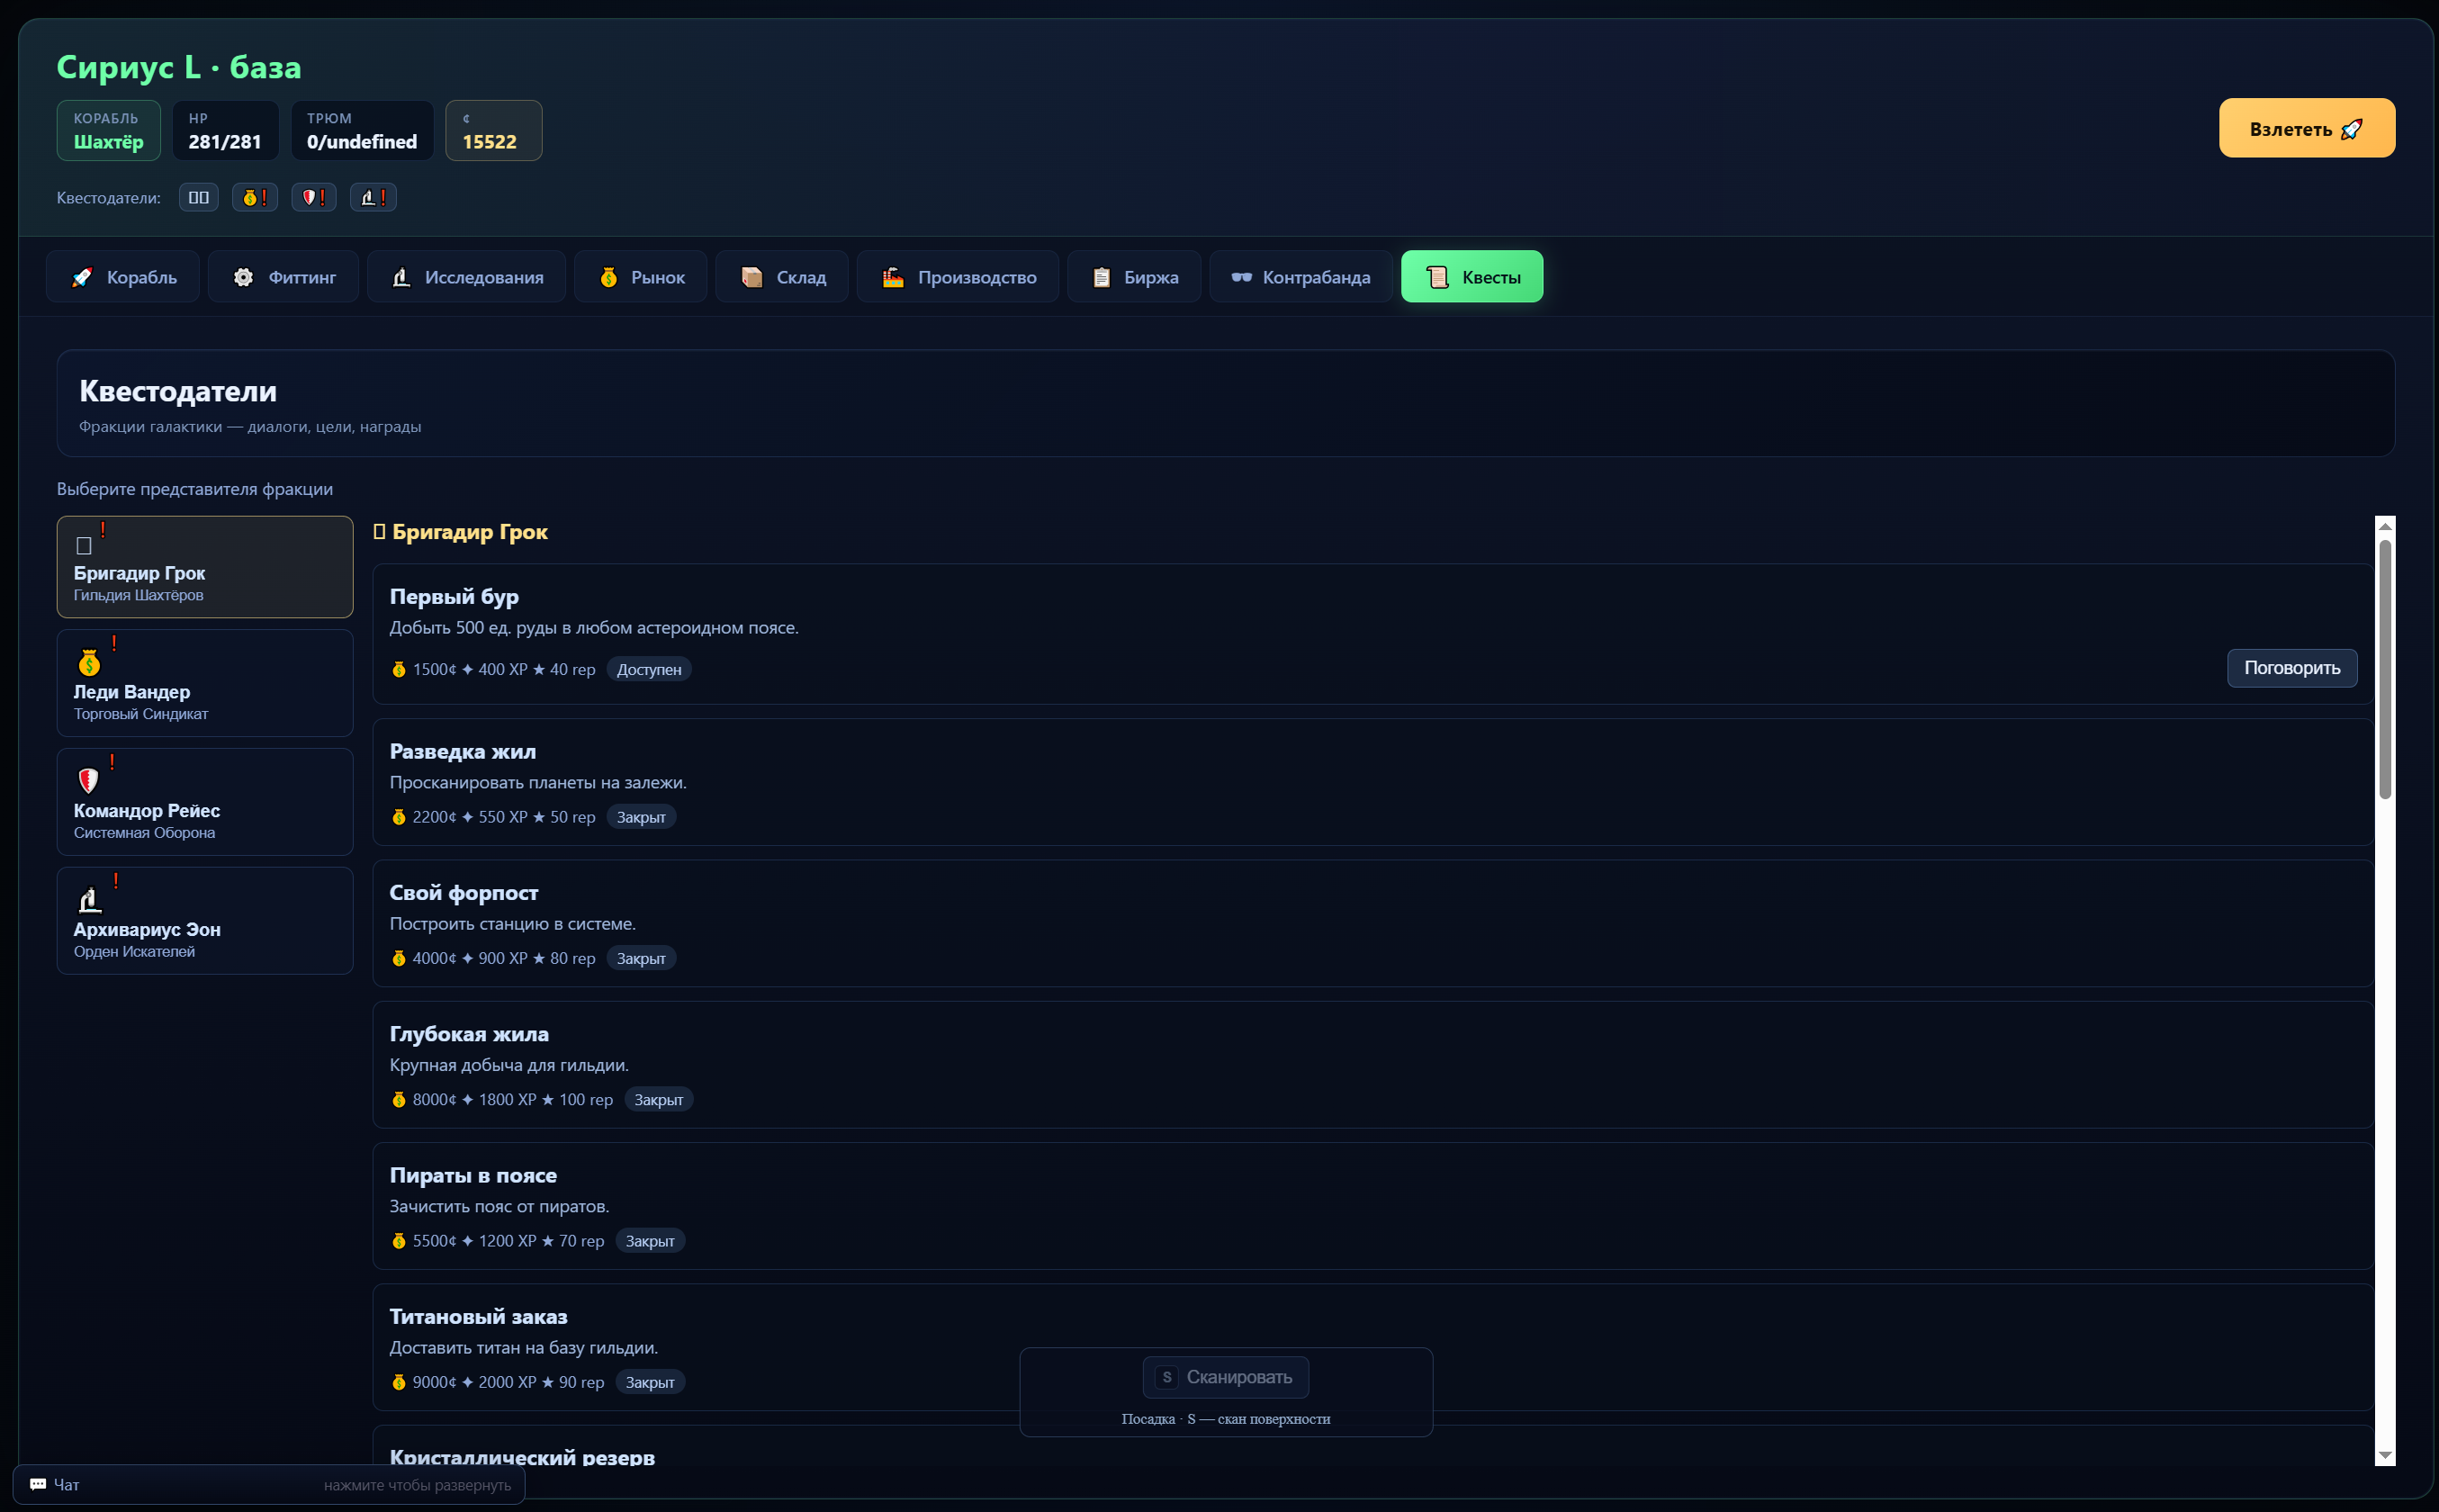The width and height of the screenshot is (2439, 1512).
Task: Click the hint Посадка · S — скан поверхности
Action: coord(1226,1419)
